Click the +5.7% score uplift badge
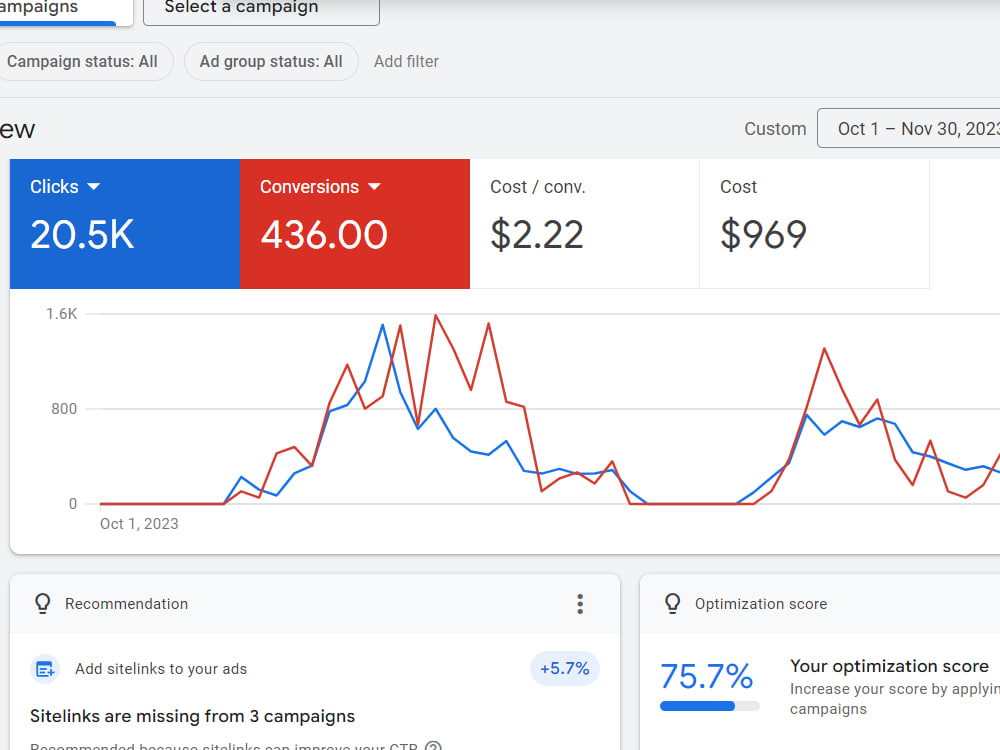Screen dimensions: 1000x750 point(564,668)
